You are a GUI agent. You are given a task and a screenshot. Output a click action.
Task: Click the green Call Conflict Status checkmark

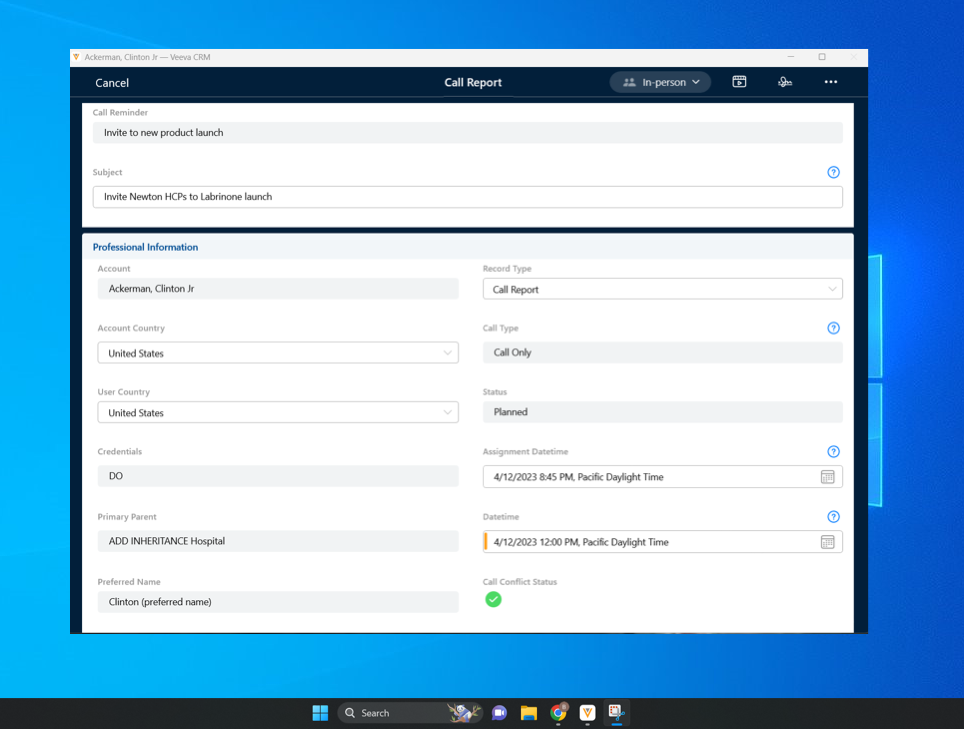click(x=493, y=600)
